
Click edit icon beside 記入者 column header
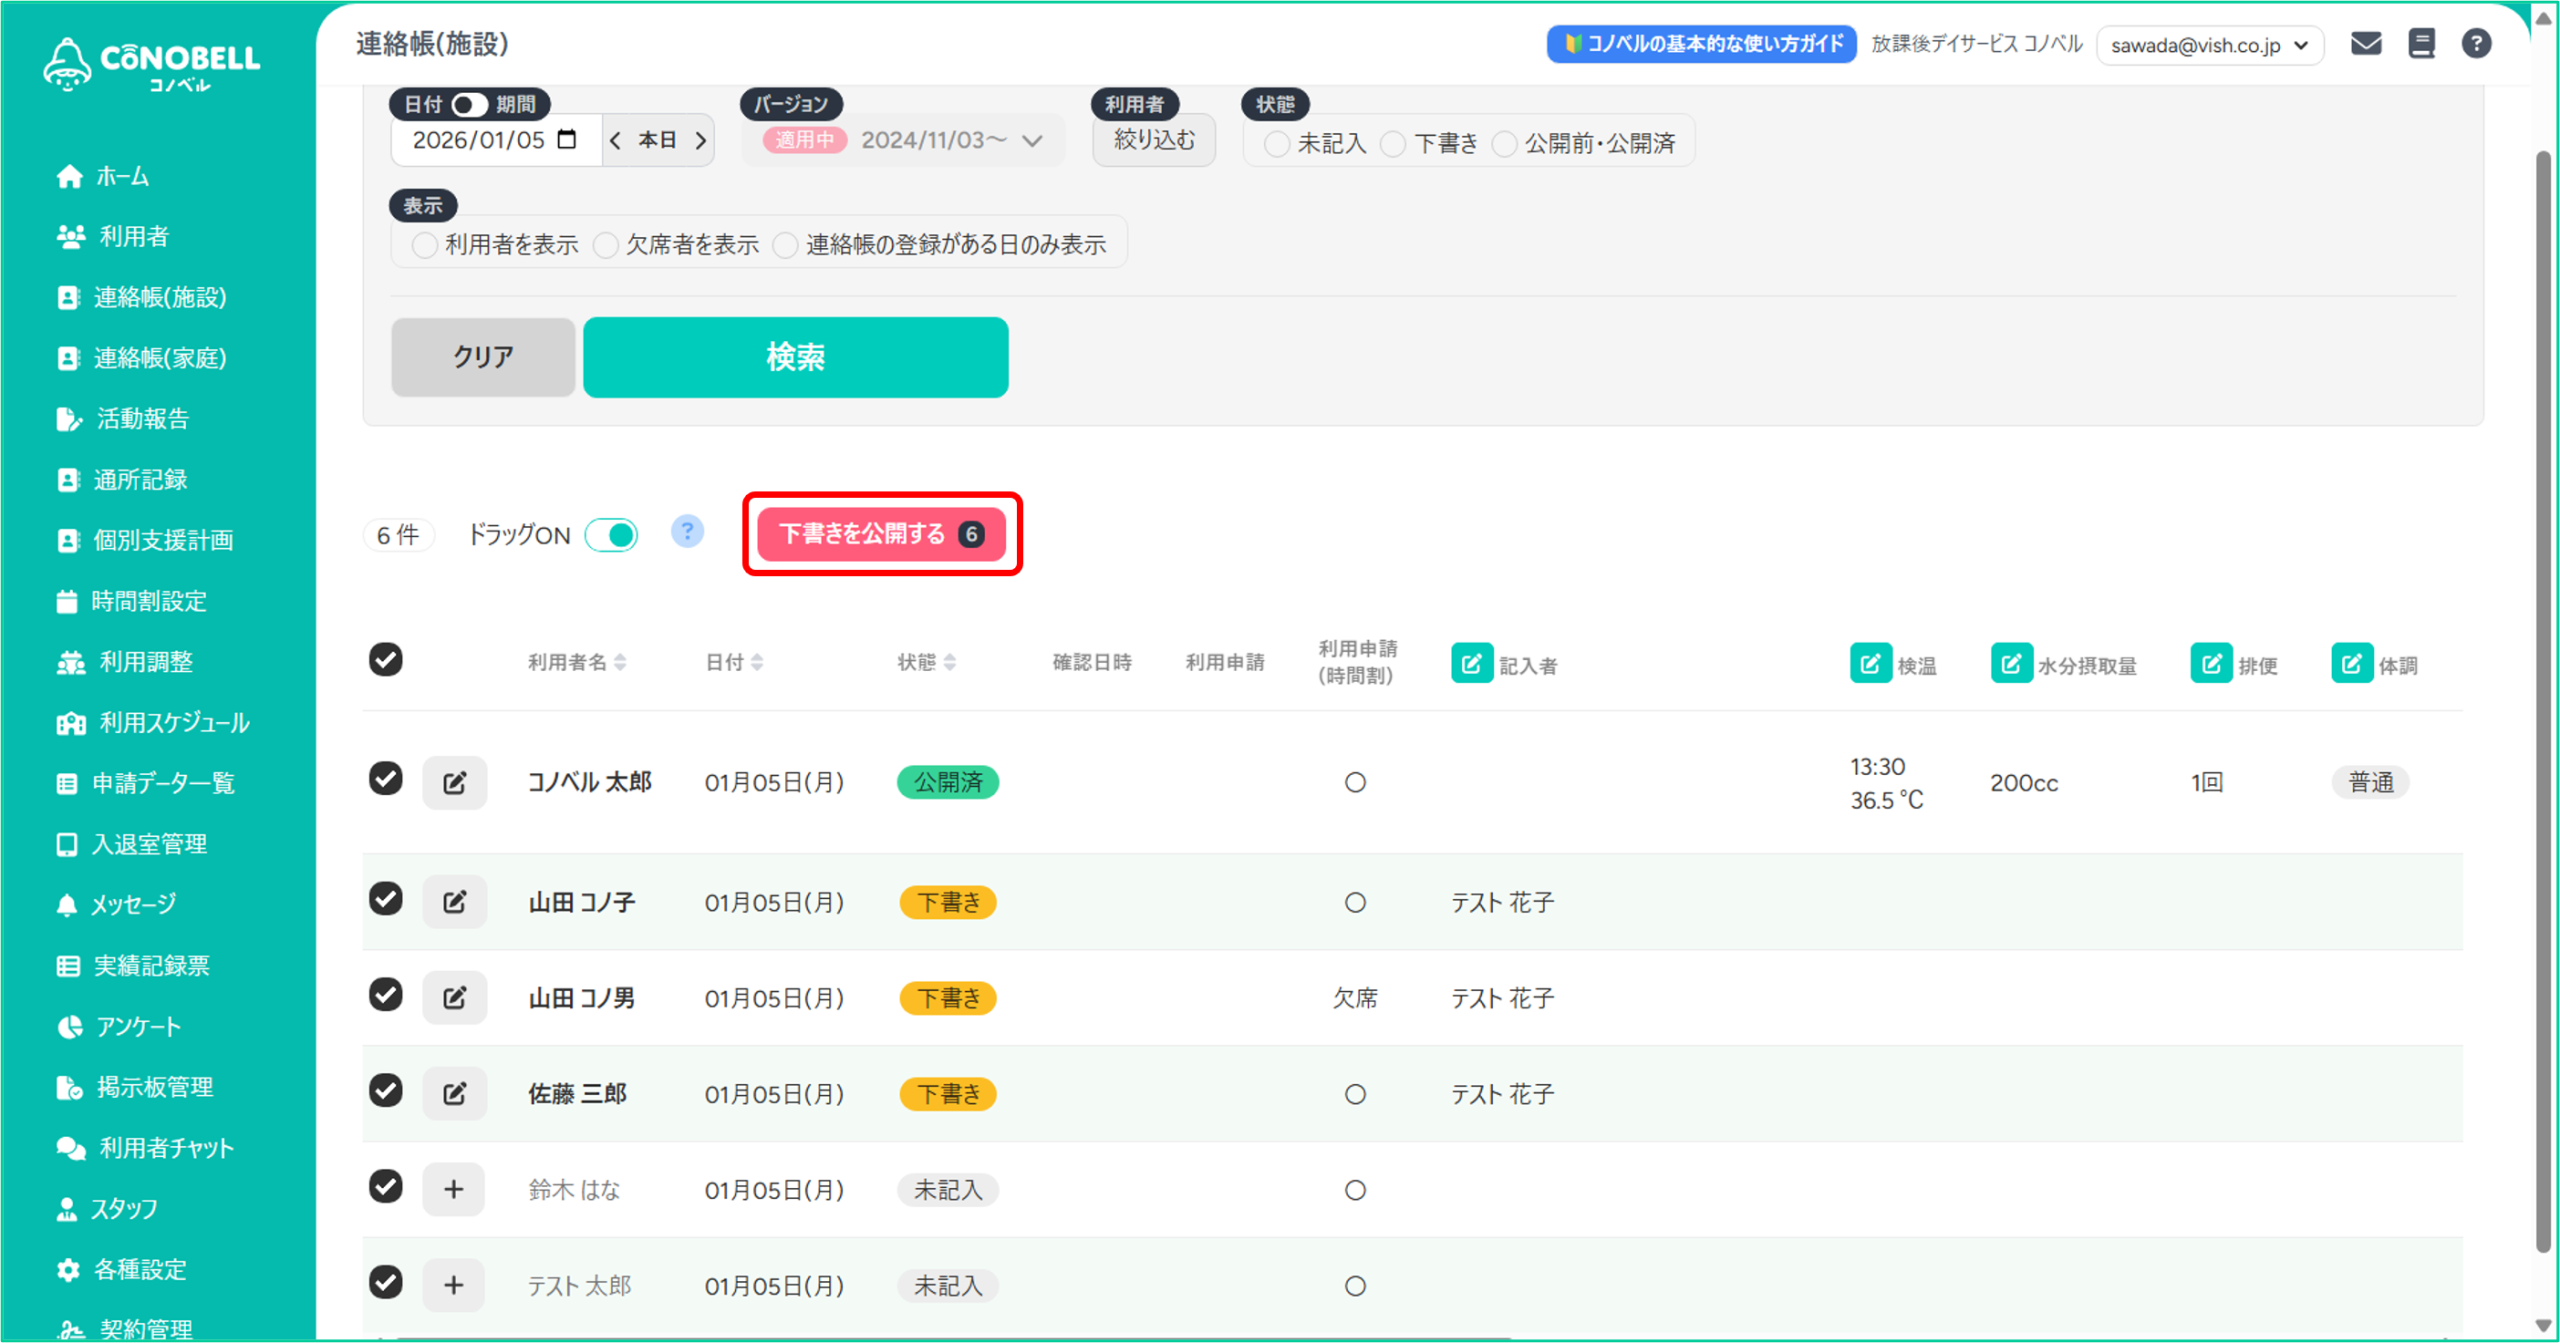1471,664
